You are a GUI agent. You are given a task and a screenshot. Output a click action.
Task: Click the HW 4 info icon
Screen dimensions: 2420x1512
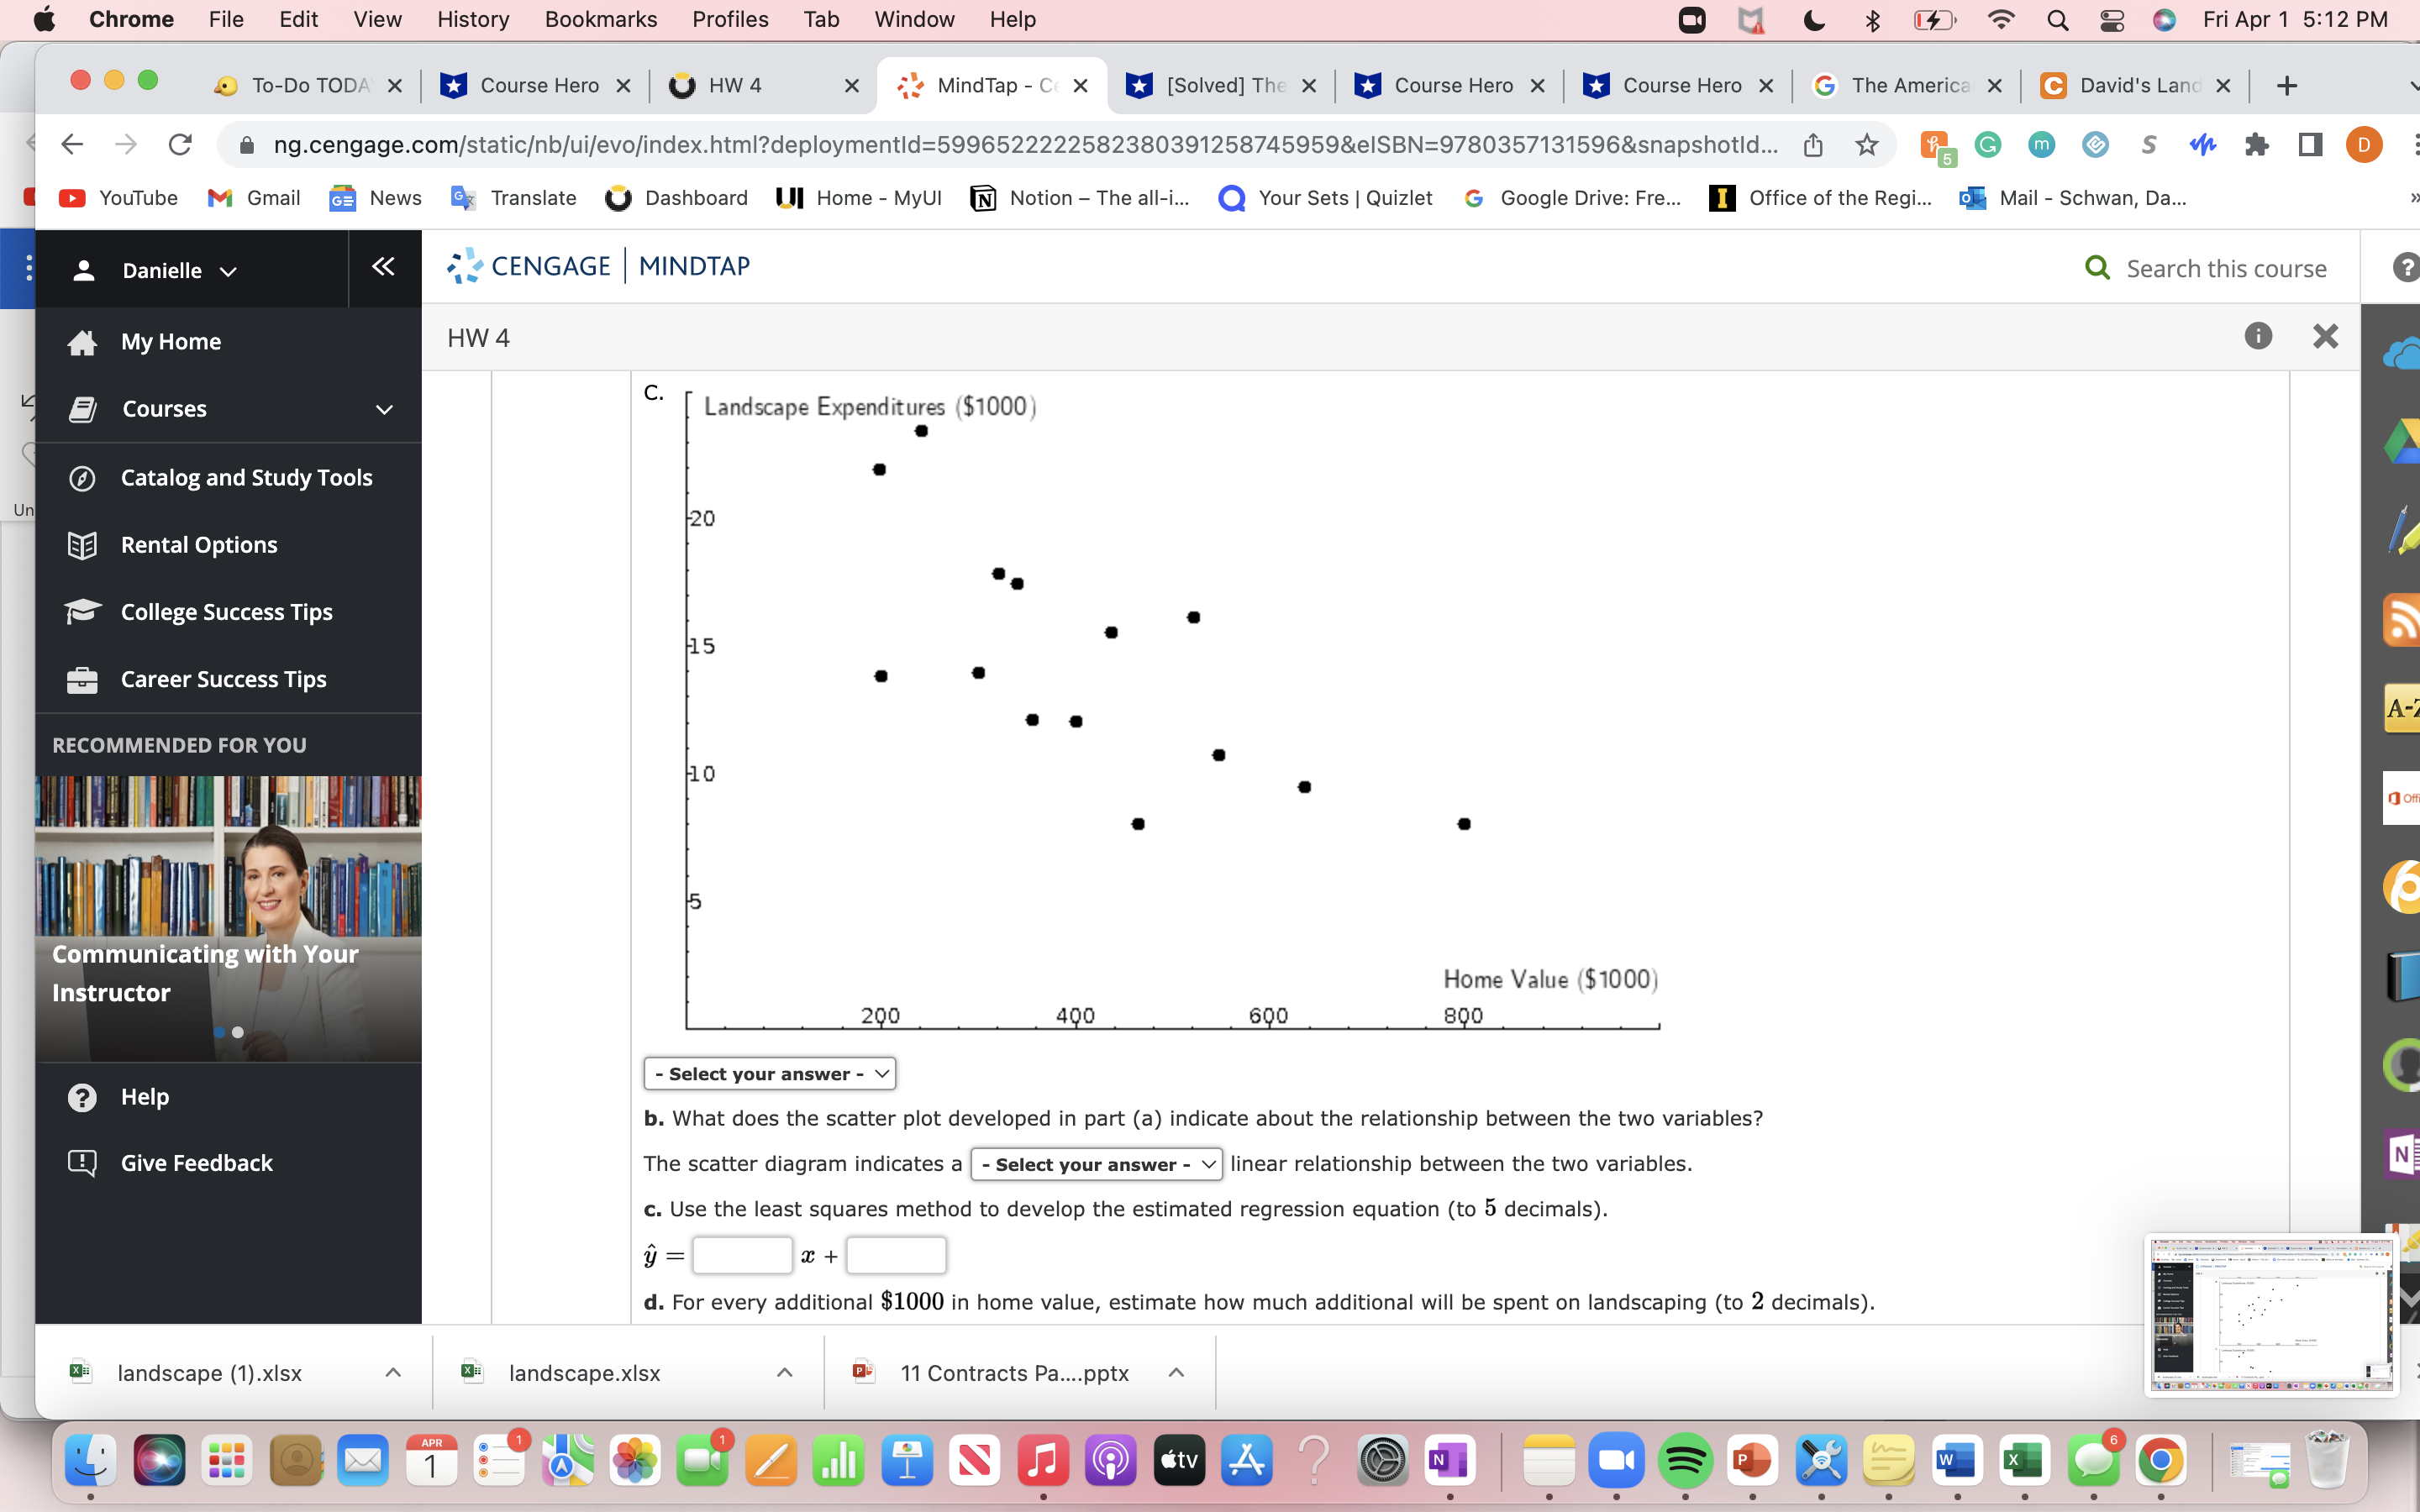pos(2258,336)
